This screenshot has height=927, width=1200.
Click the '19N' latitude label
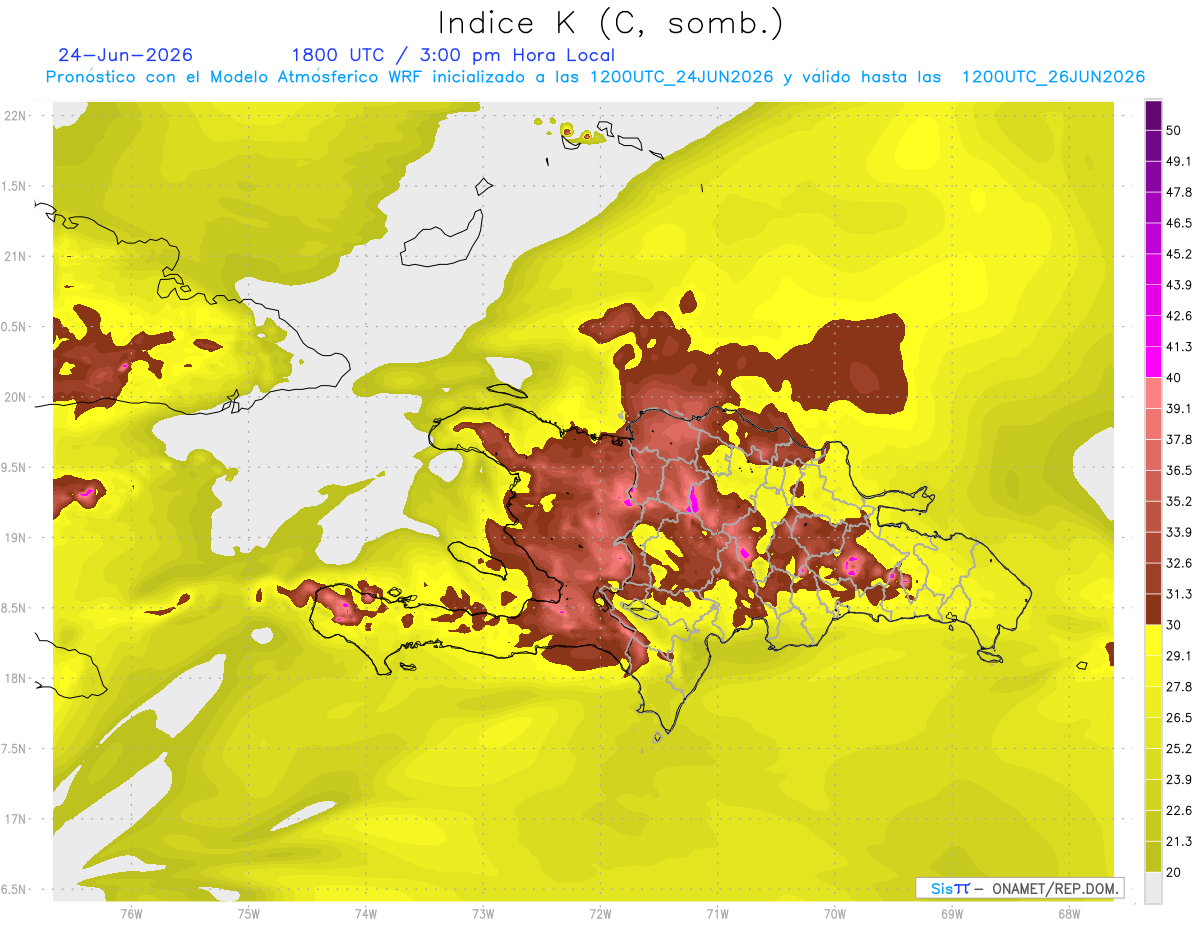17,537
